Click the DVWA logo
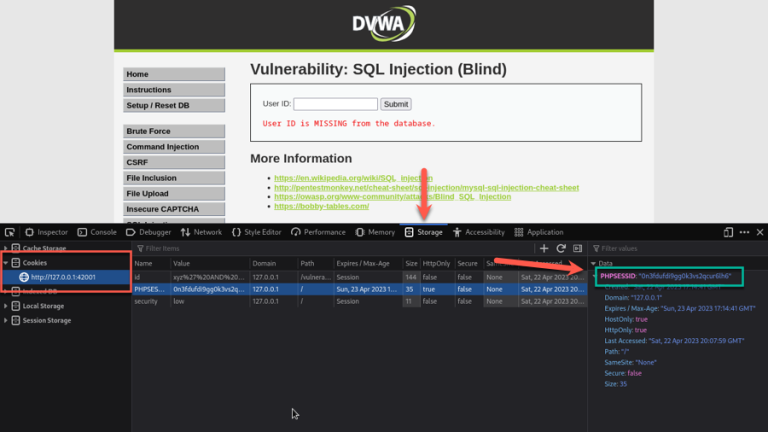 383,24
